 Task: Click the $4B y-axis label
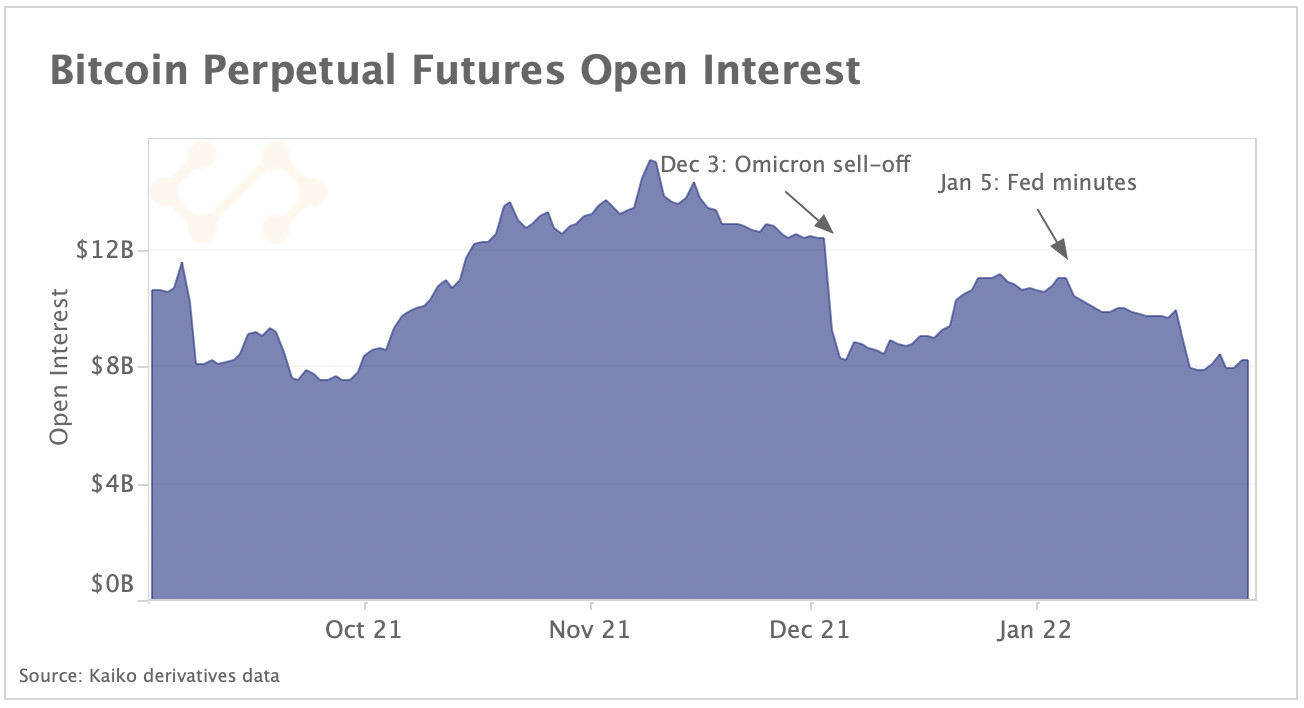coord(111,484)
